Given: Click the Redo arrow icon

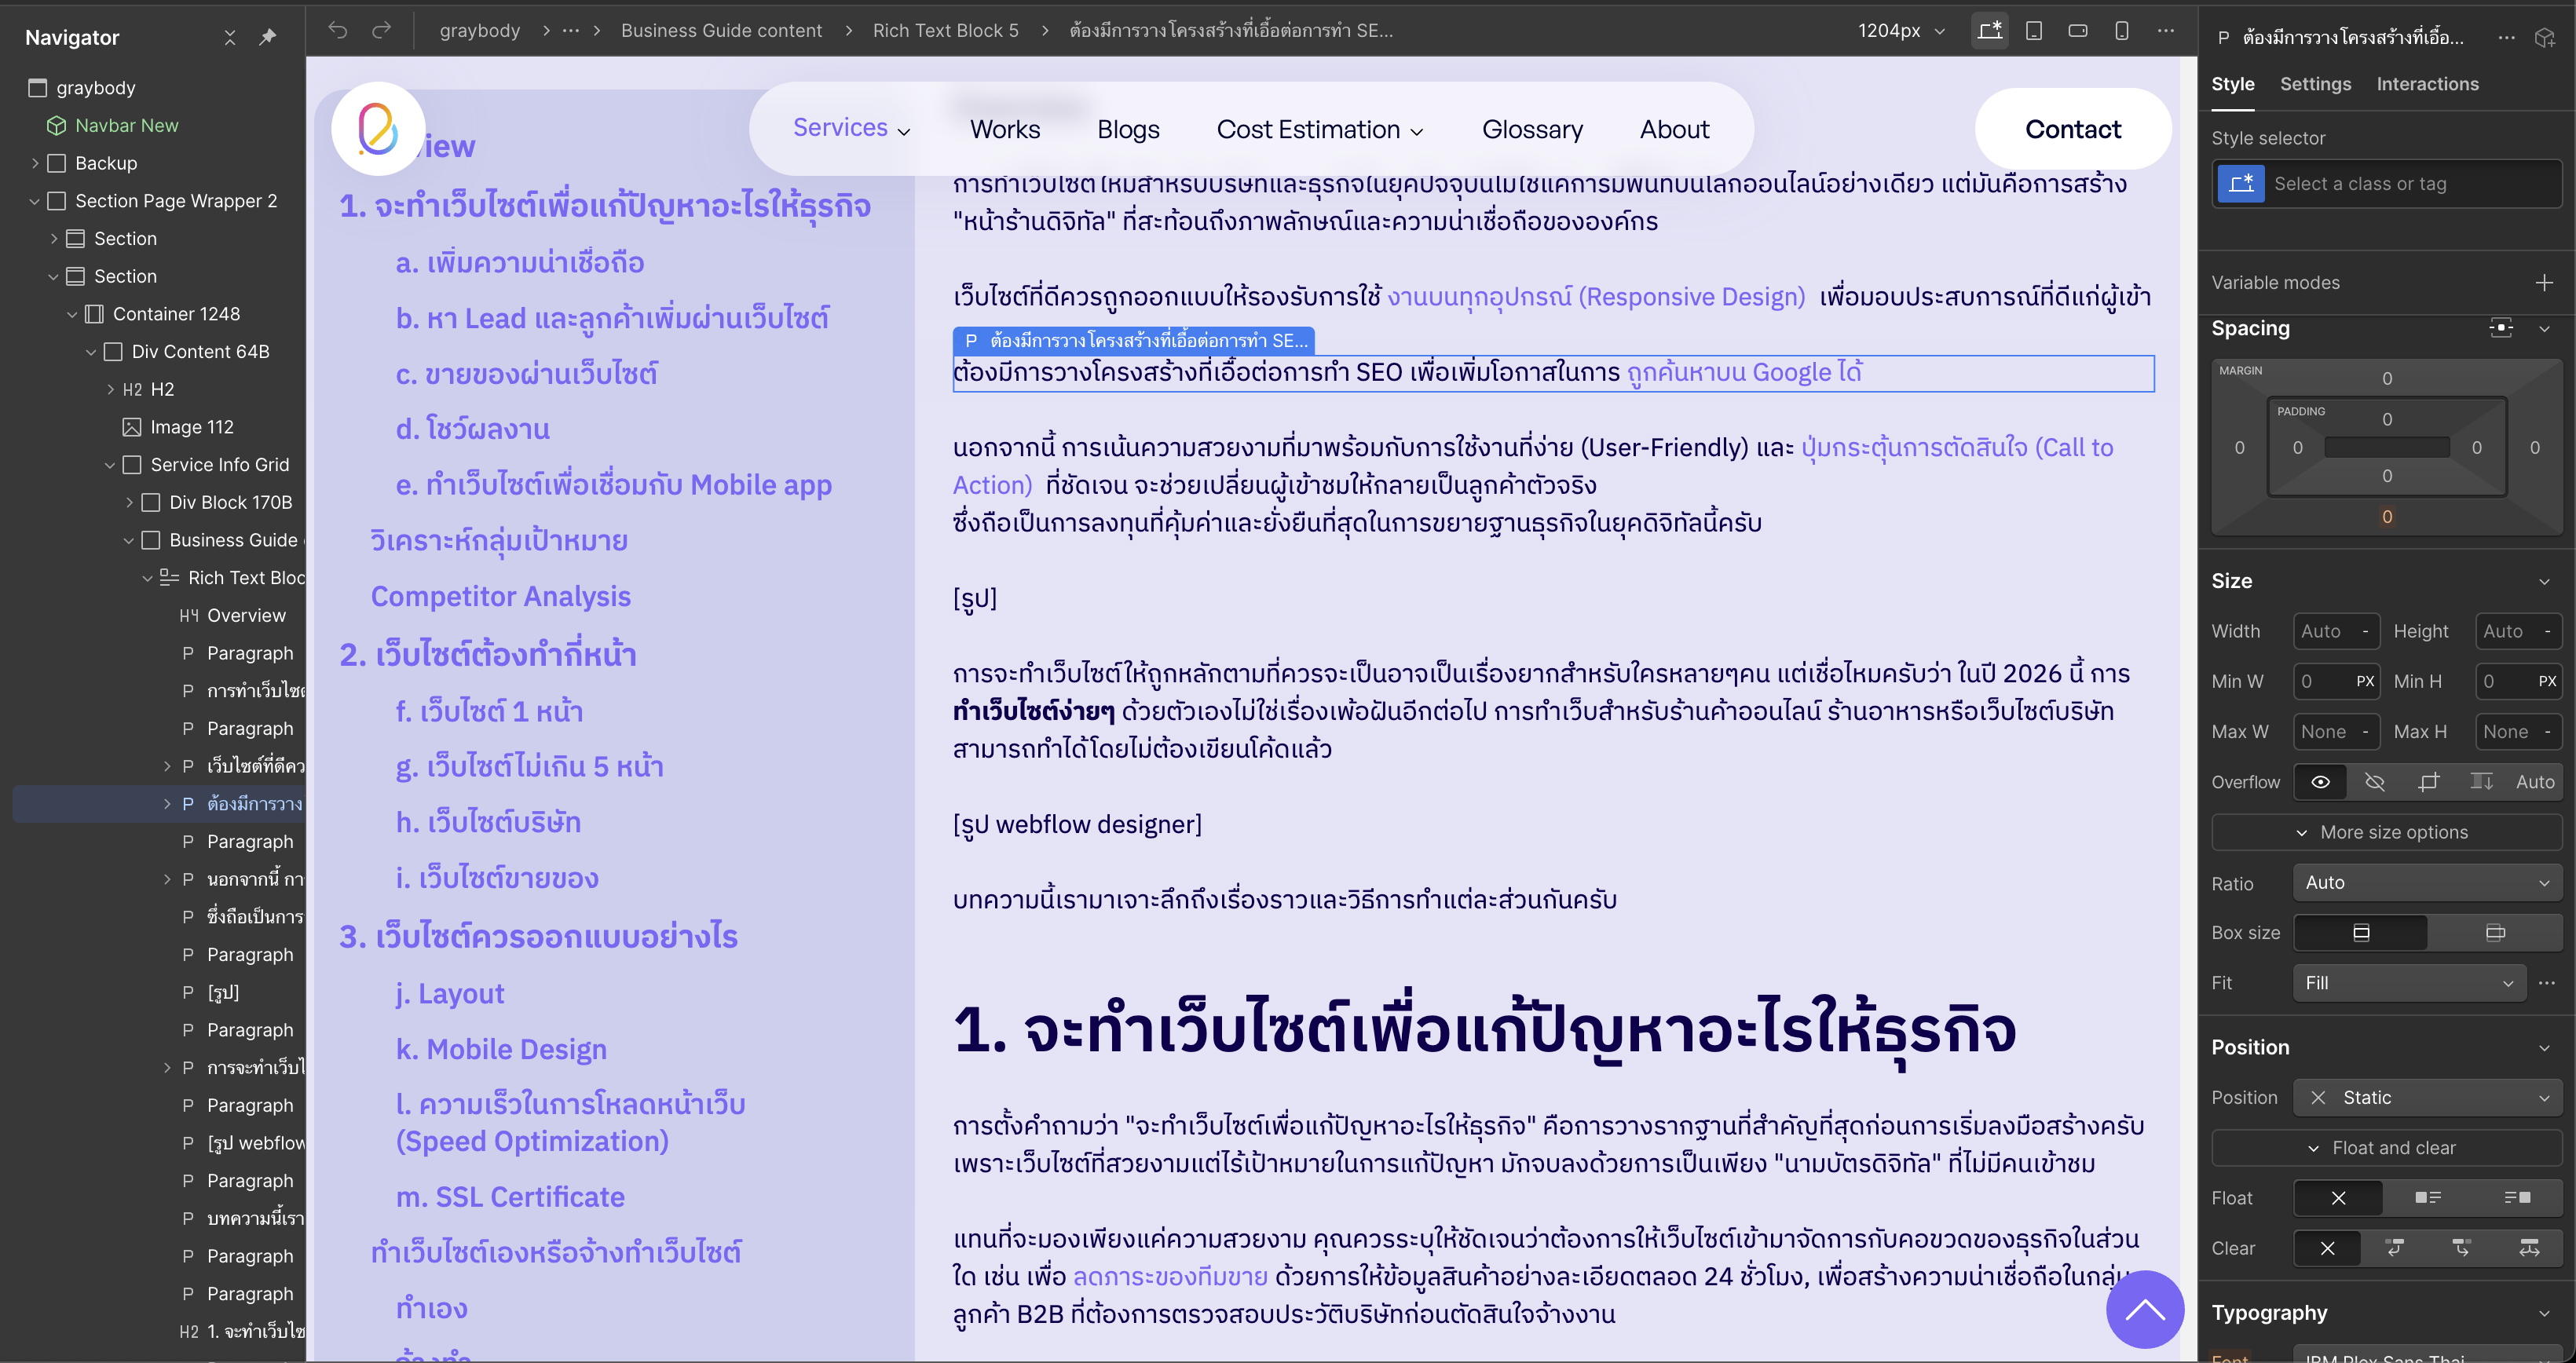Looking at the screenshot, I should pos(381,31).
